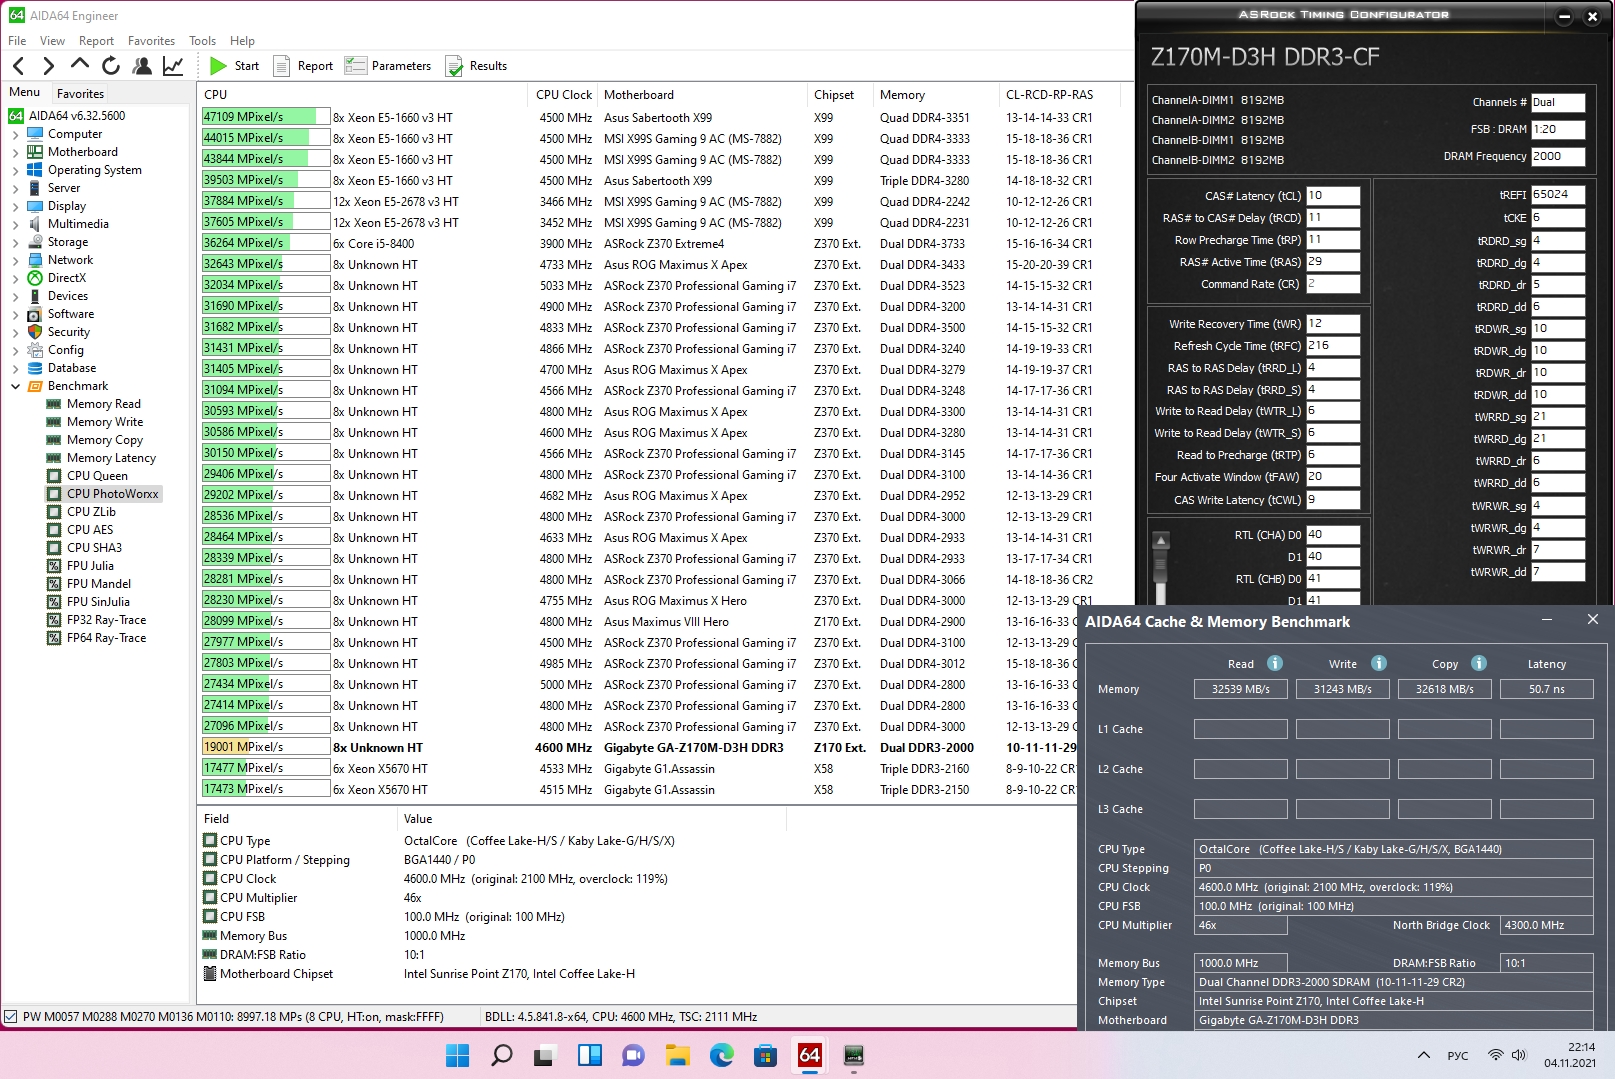Viewport: 1615px width, 1079px height.
Task: Click the Copy info icon in Cache & Memory Benchmark
Action: (1479, 663)
